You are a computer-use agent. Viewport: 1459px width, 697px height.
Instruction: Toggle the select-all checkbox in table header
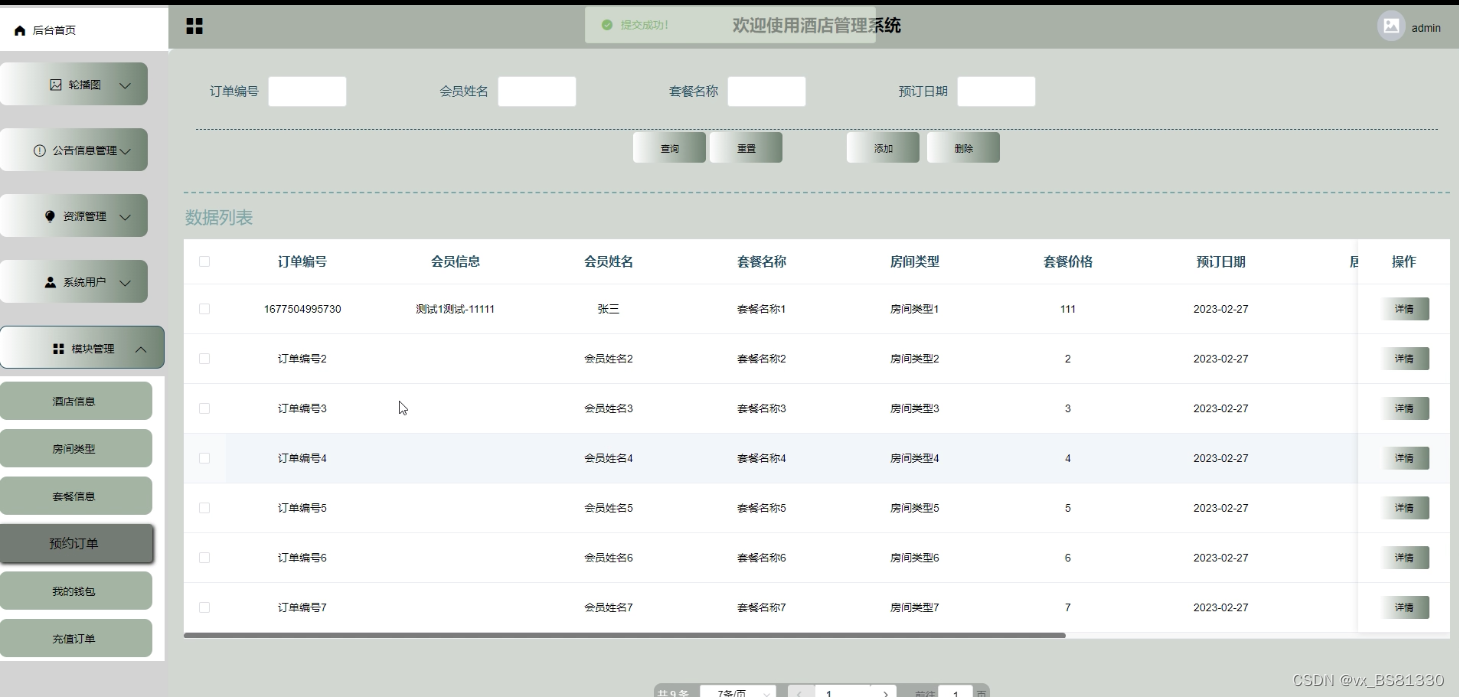[x=204, y=262]
